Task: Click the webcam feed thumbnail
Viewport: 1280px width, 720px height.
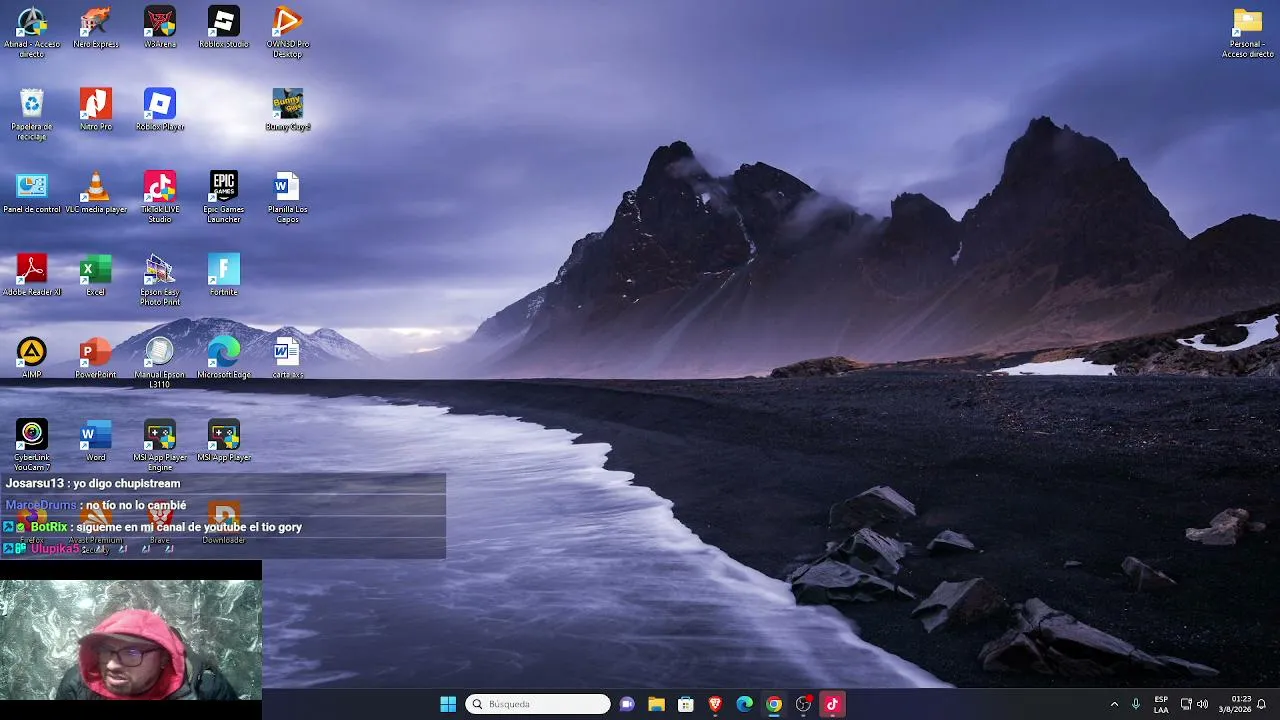Action: click(x=131, y=640)
